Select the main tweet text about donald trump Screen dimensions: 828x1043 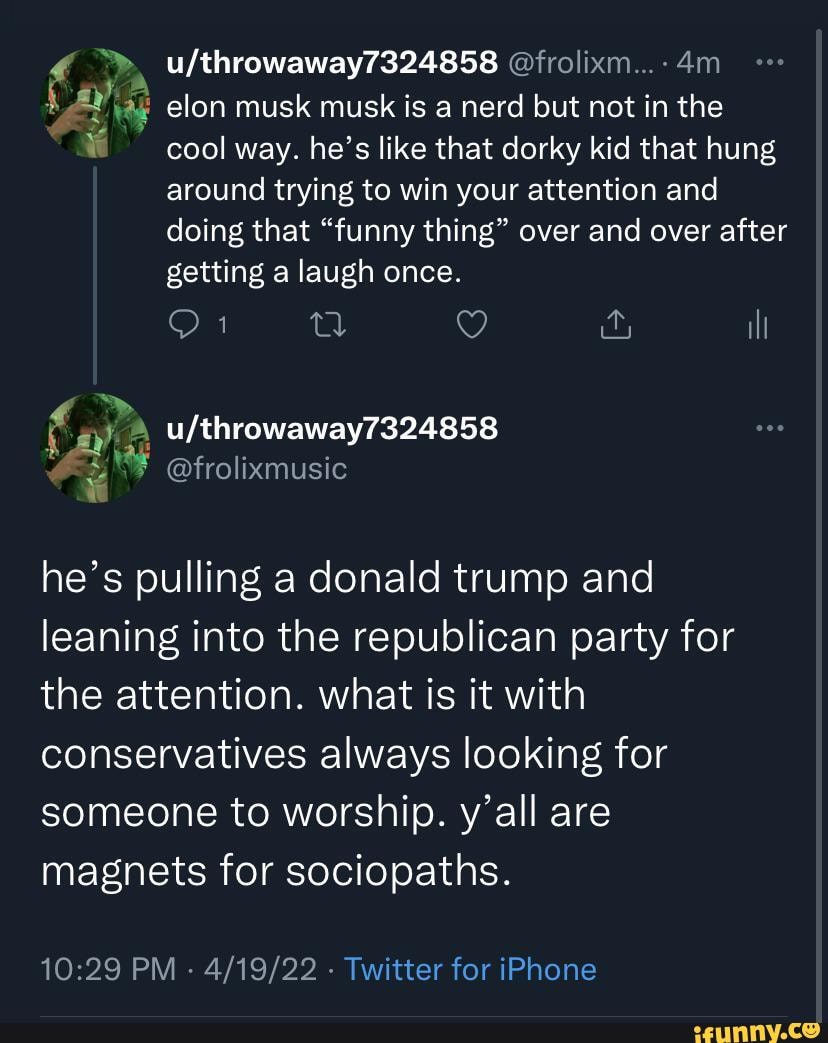(x=385, y=724)
